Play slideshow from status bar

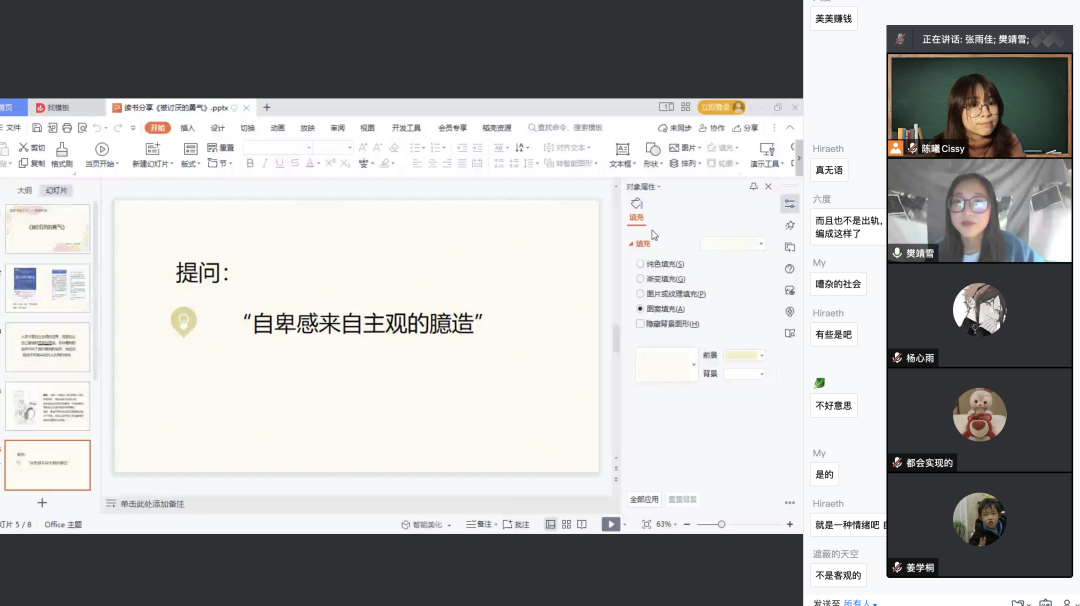point(610,525)
